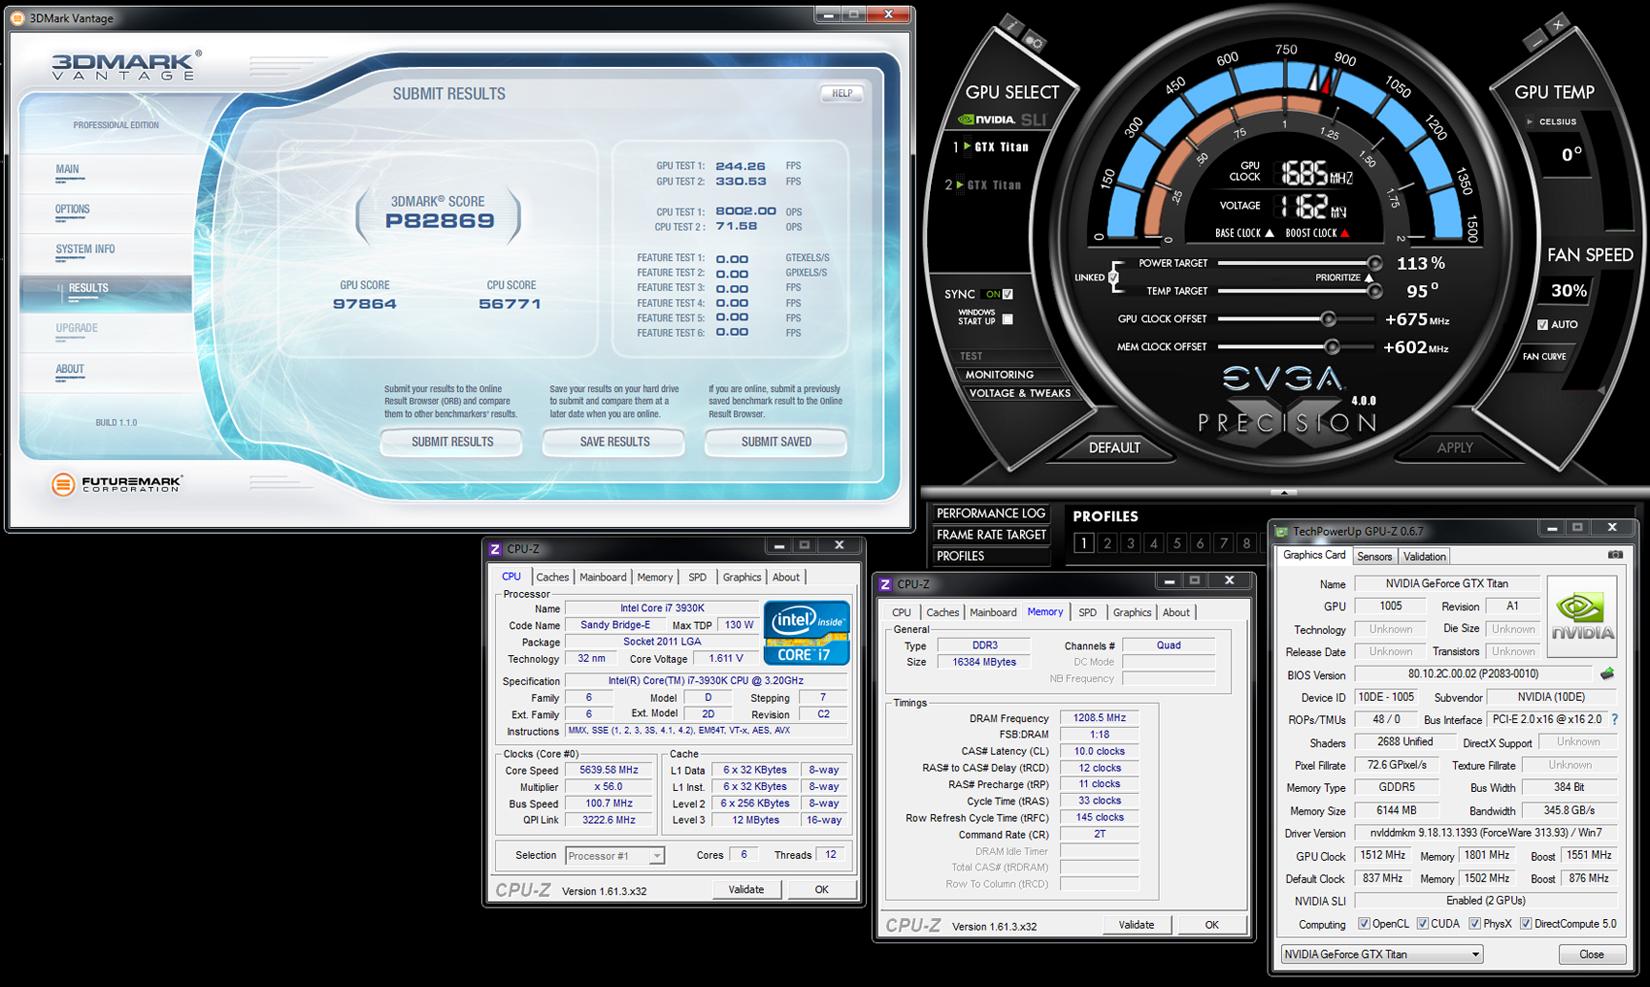The height and width of the screenshot is (987, 1650).
Task: Click the BIOS save chip icon in GPU-Z
Action: point(1607,674)
